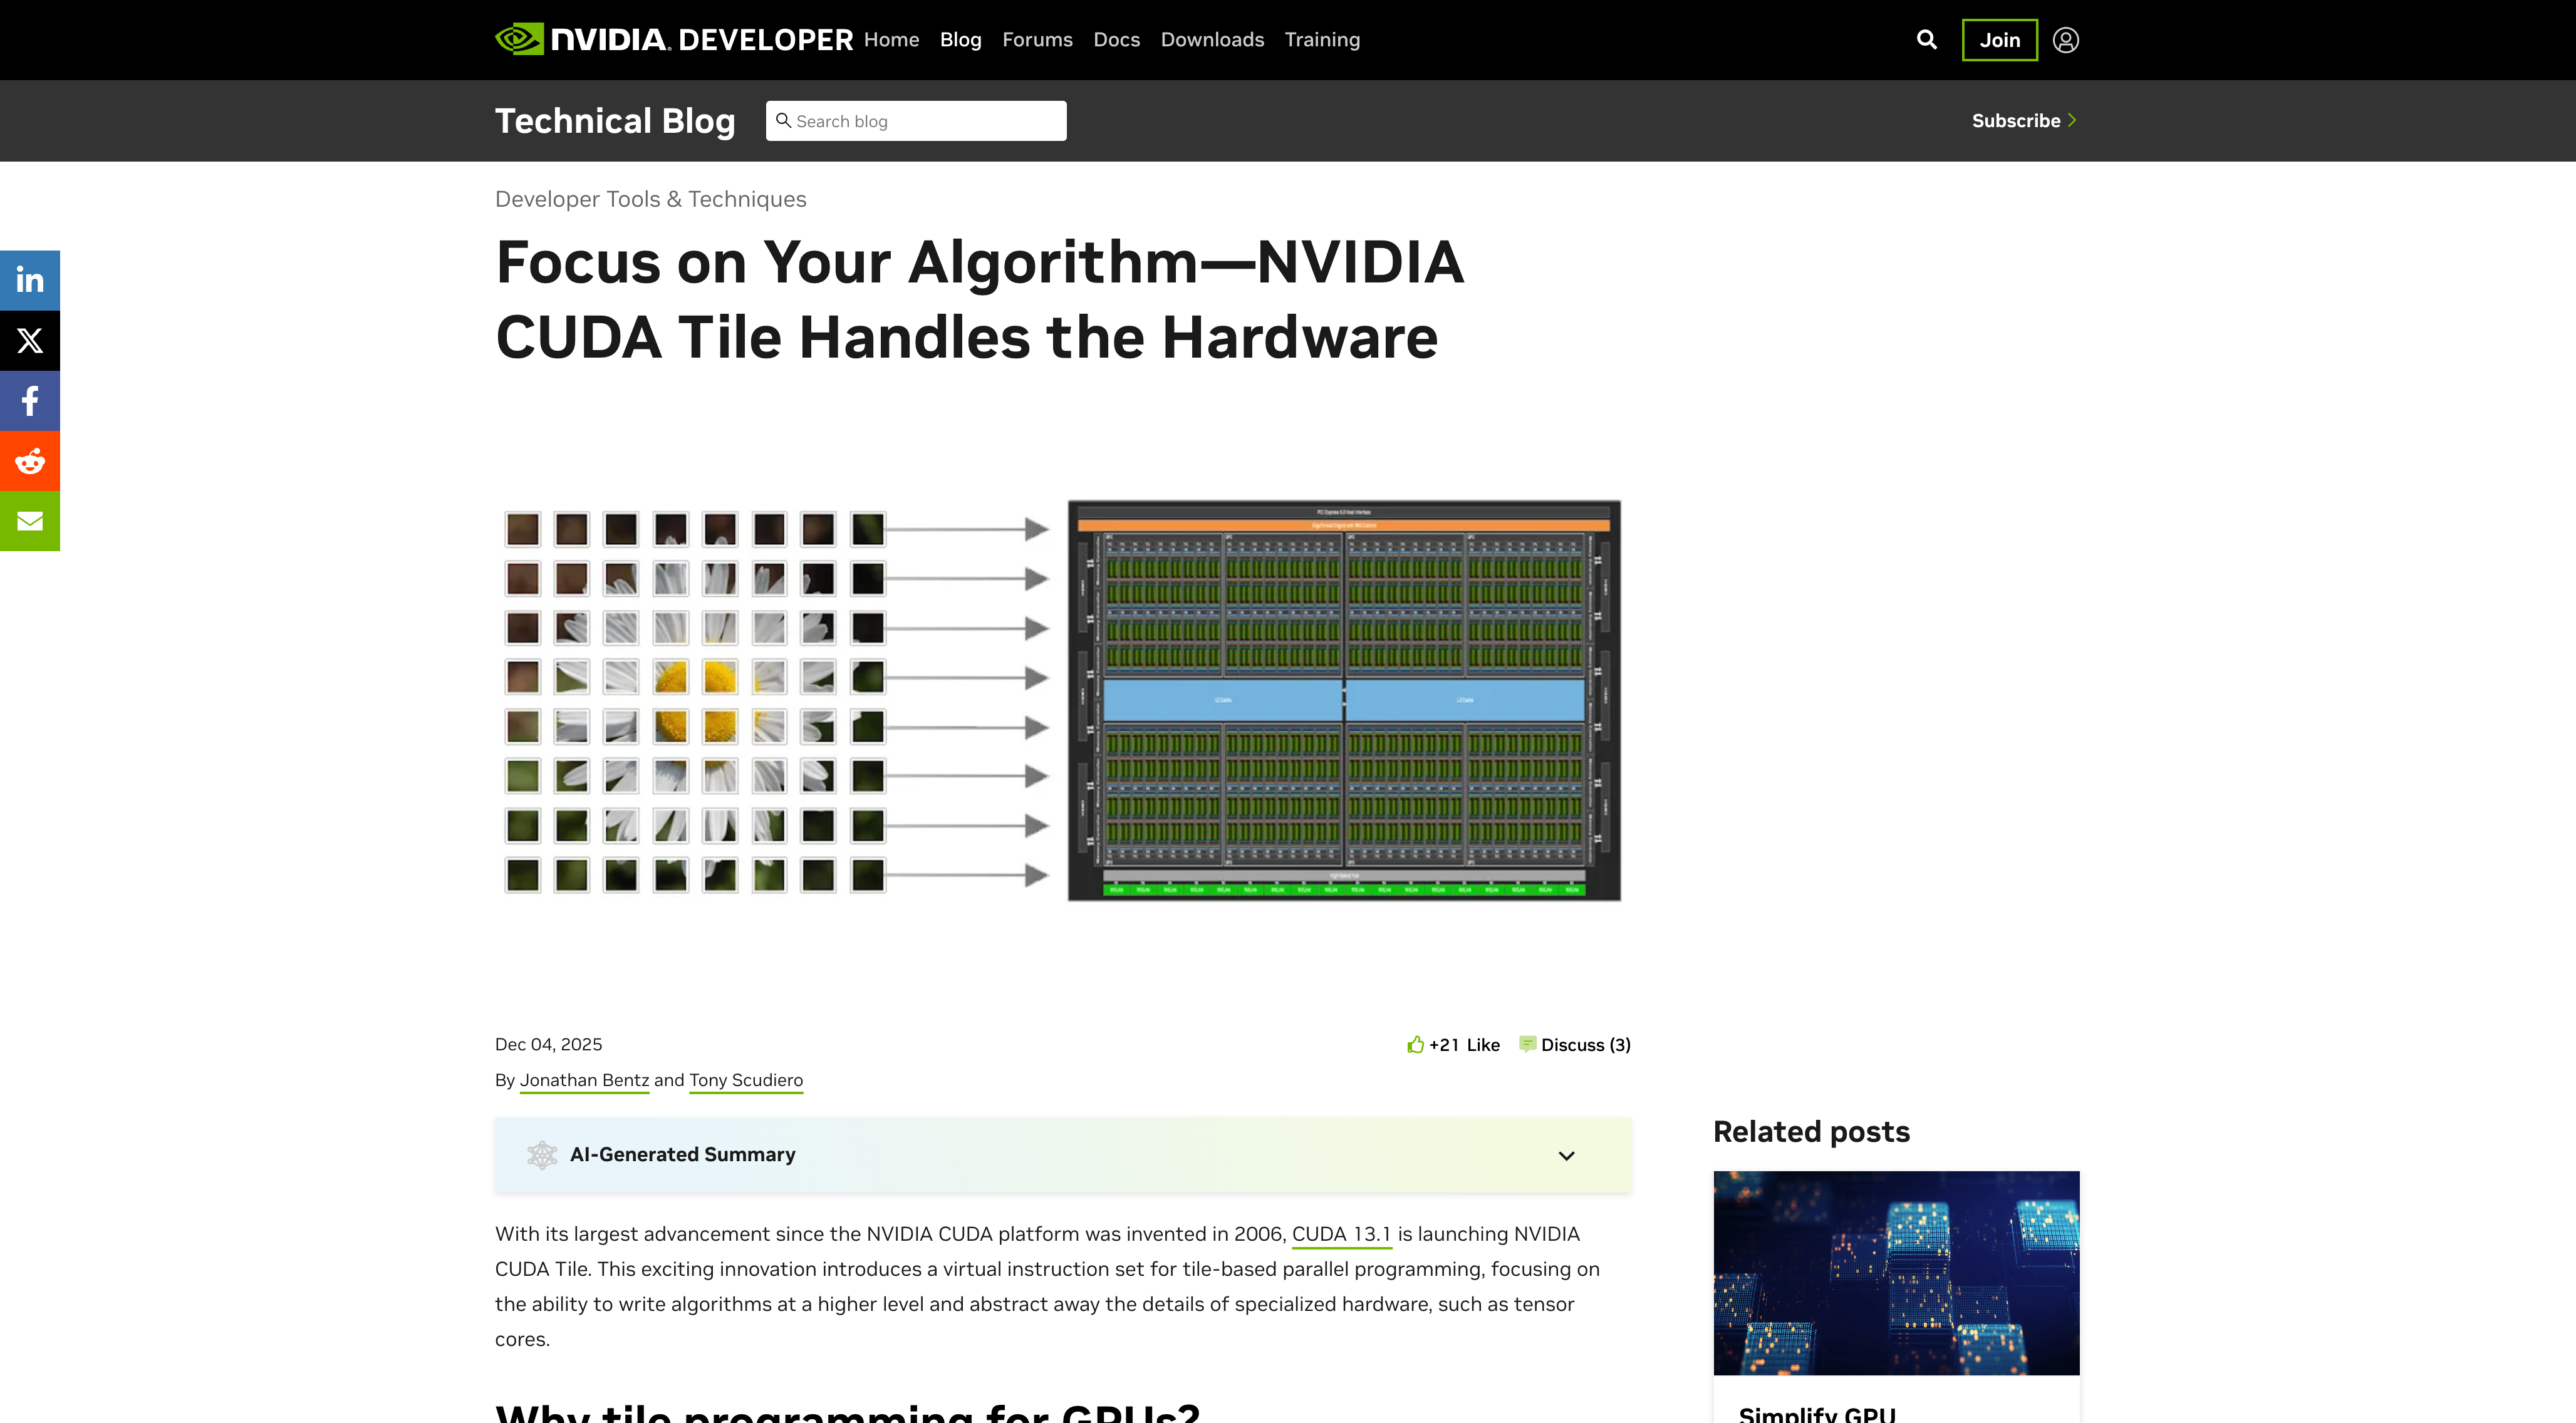
Task: Follow the CUDA 13.1 link
Action: tap(1340, 1234)
